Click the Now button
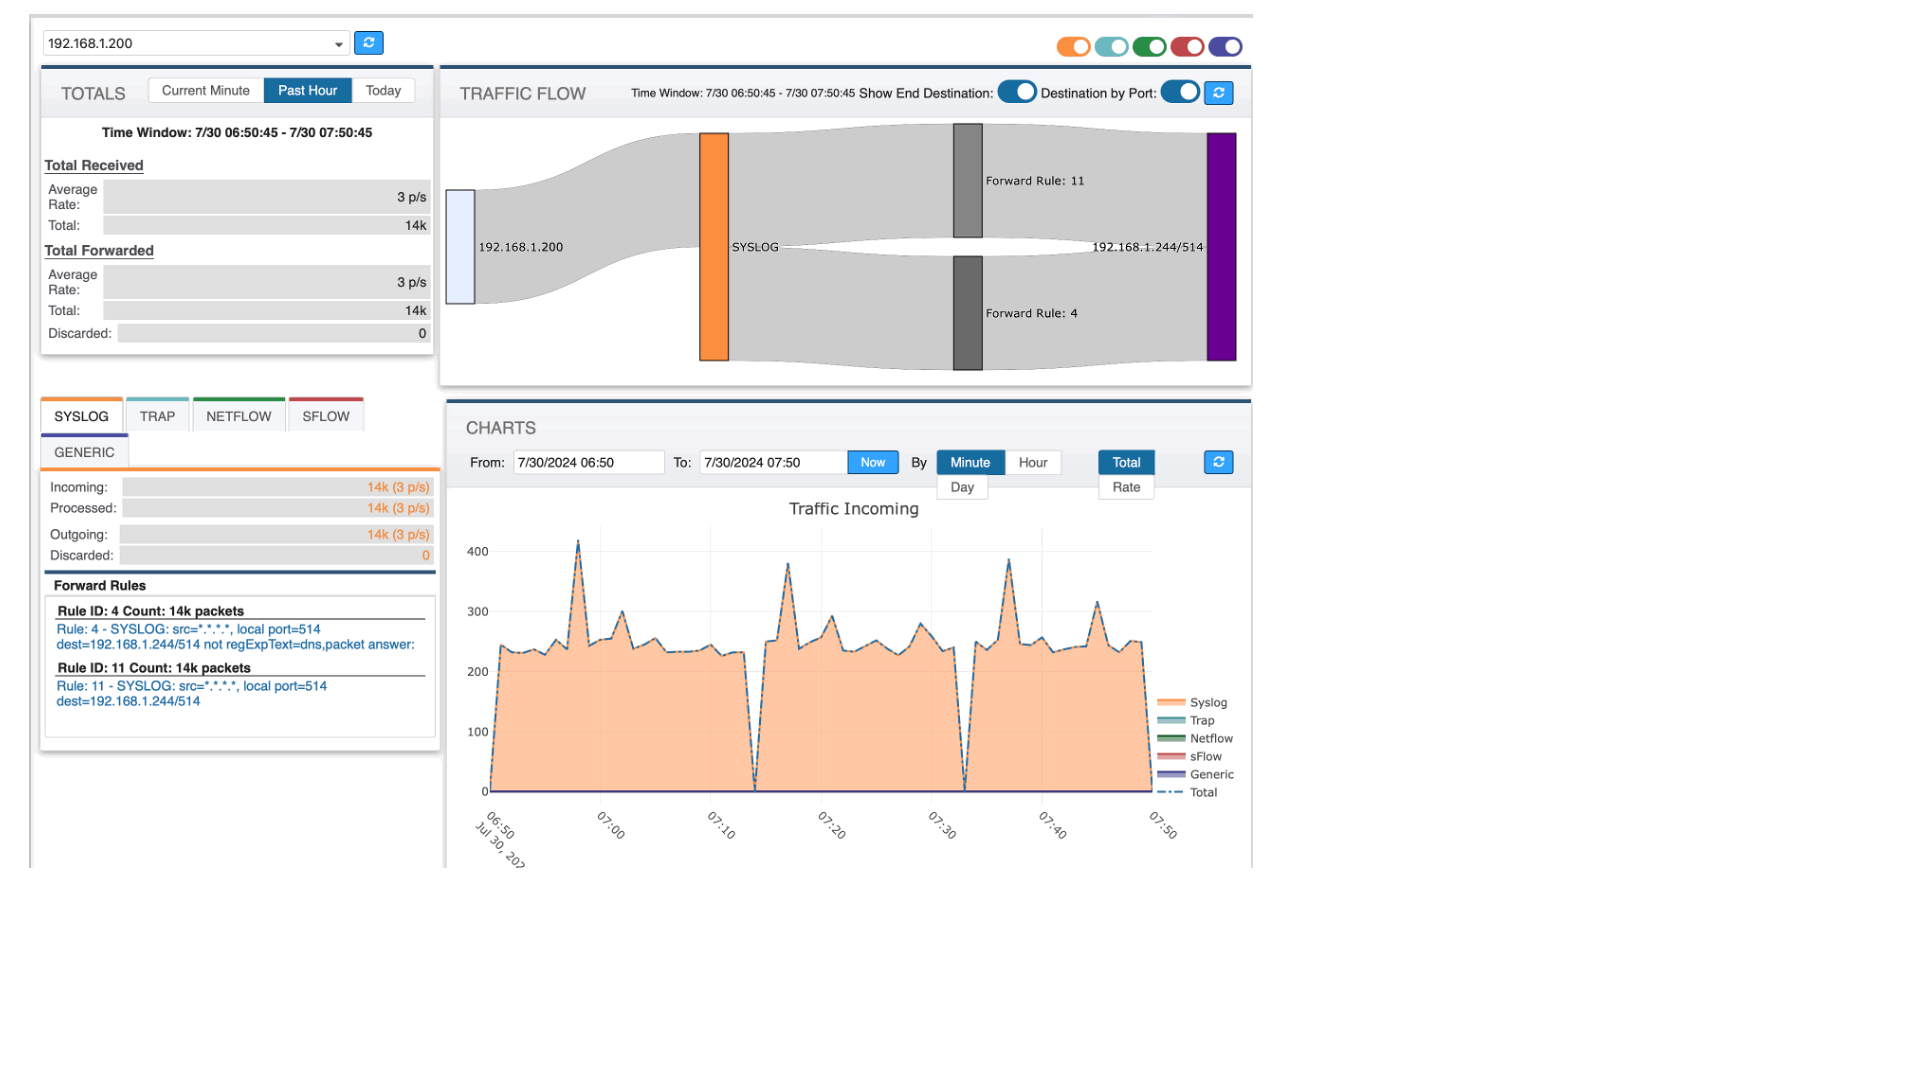The height and width of the screenshot is (1080, 1920). 872,462
